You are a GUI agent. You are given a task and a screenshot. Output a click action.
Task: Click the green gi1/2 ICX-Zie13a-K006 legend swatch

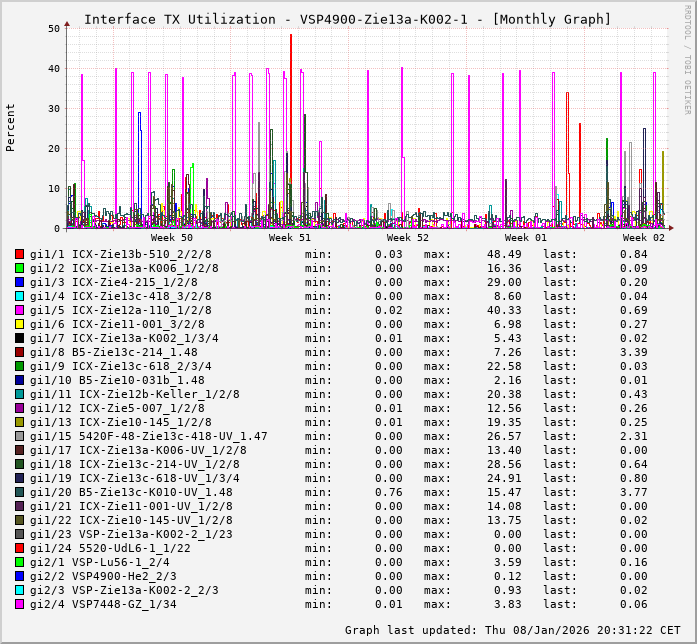coord(20,268)
